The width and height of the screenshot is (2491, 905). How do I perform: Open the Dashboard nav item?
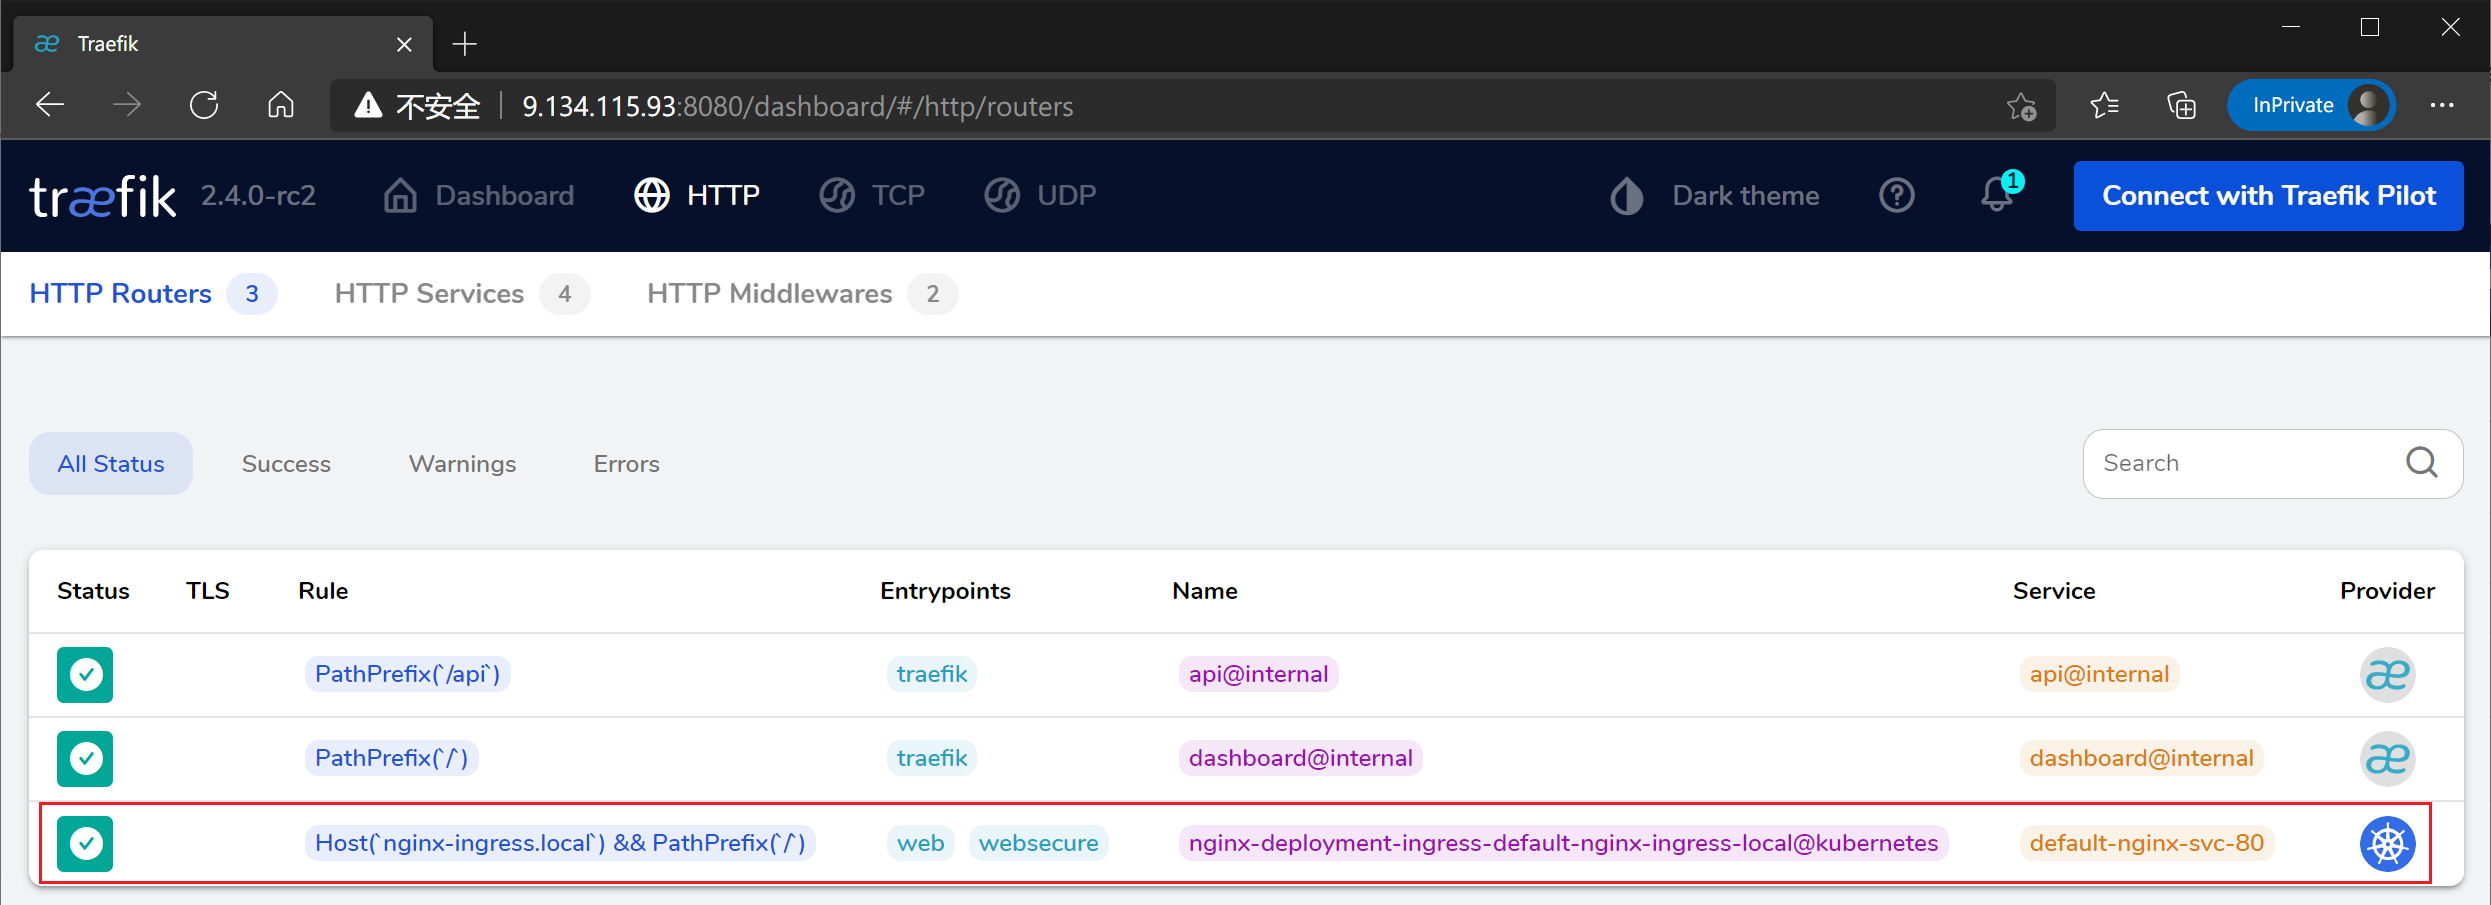(479, 195)
